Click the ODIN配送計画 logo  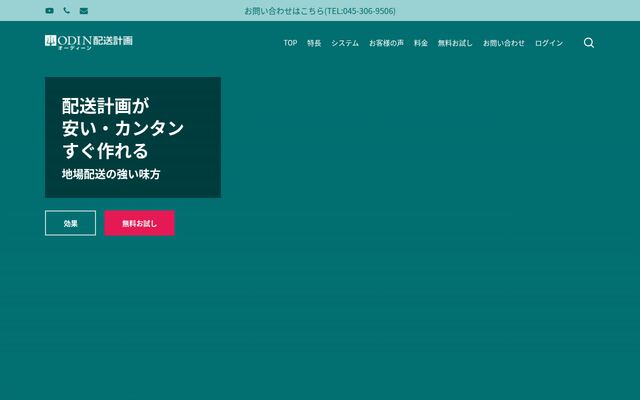pyautogui.click(x=89, y=42)
